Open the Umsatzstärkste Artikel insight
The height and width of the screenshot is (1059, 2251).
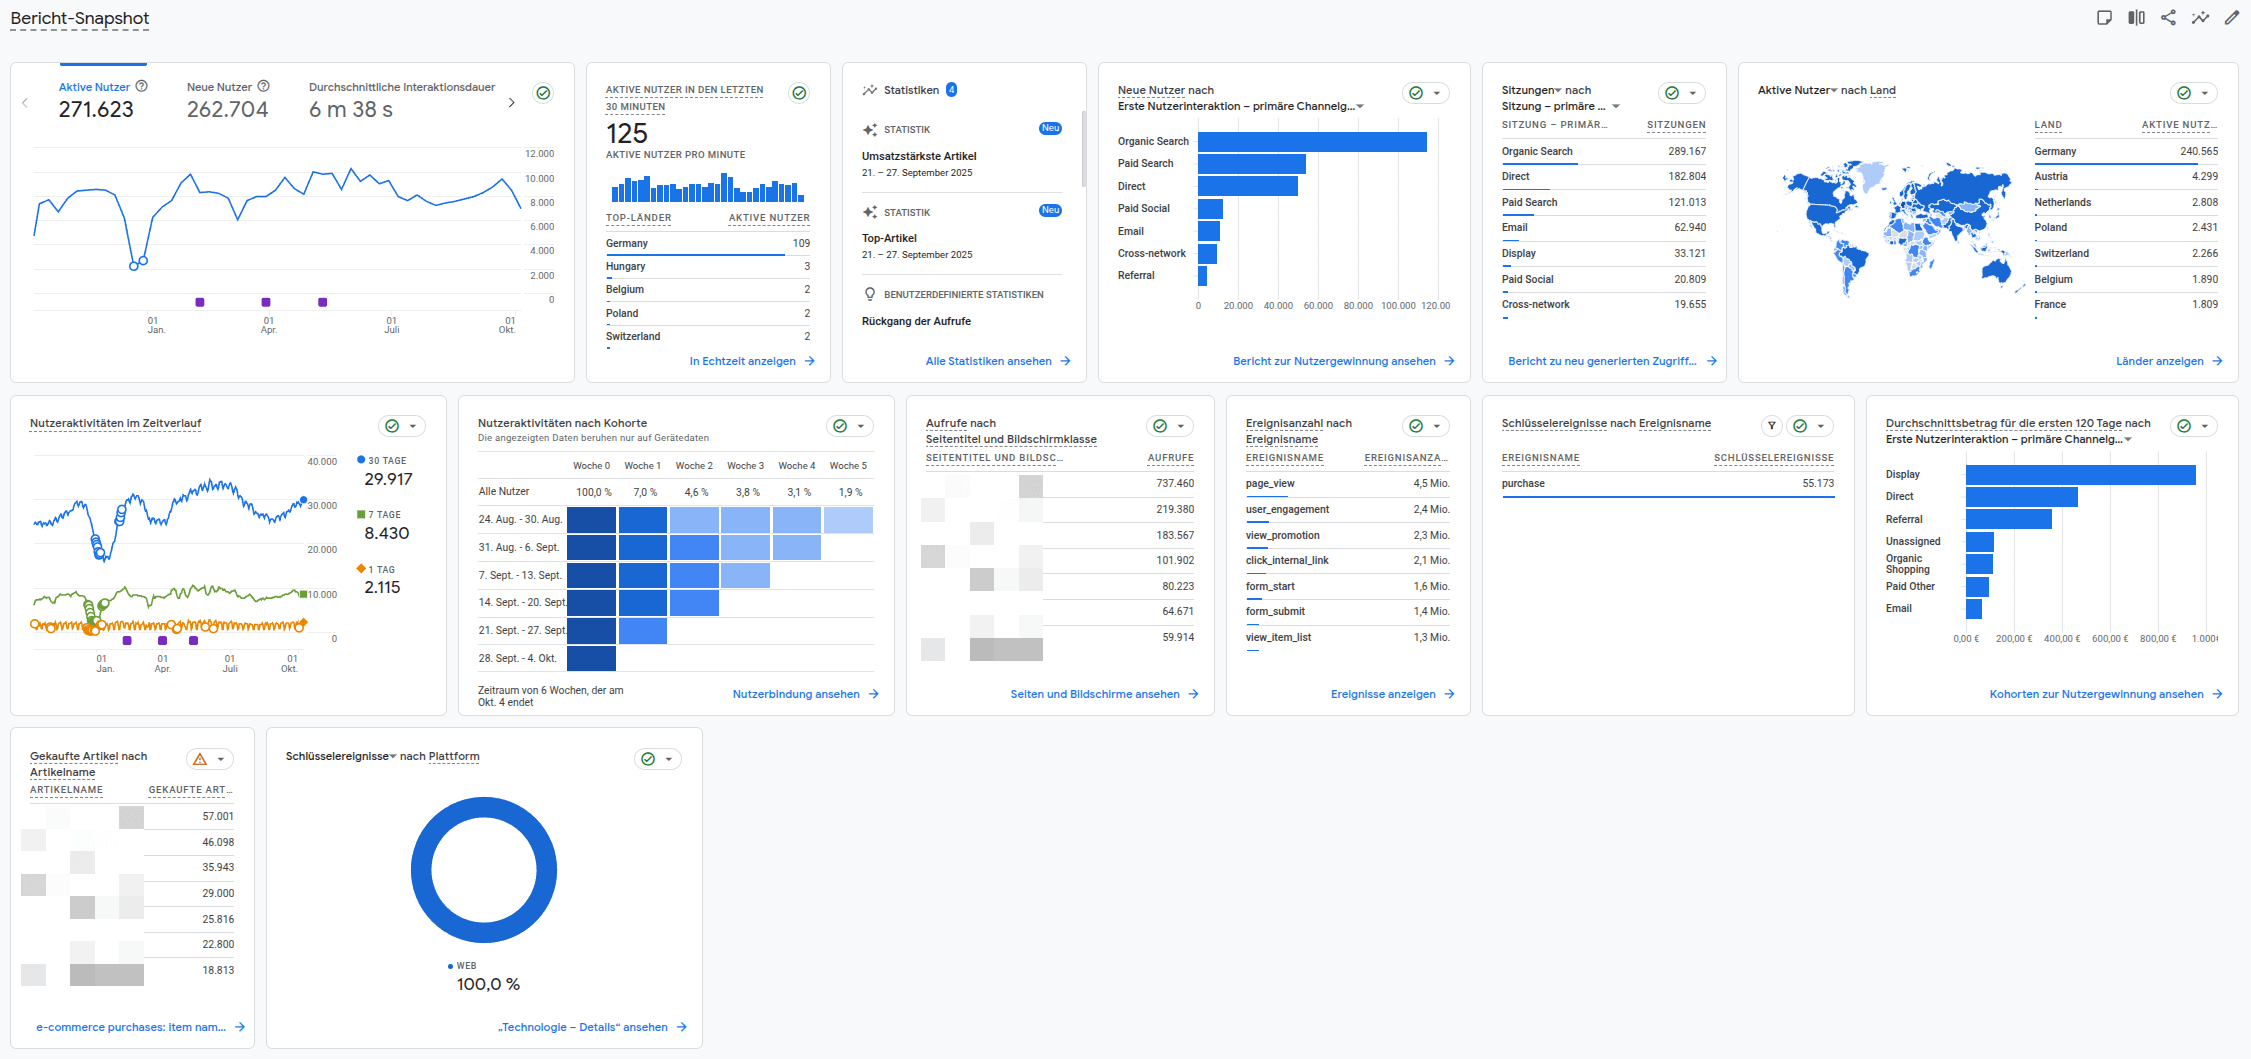(919, 156)
